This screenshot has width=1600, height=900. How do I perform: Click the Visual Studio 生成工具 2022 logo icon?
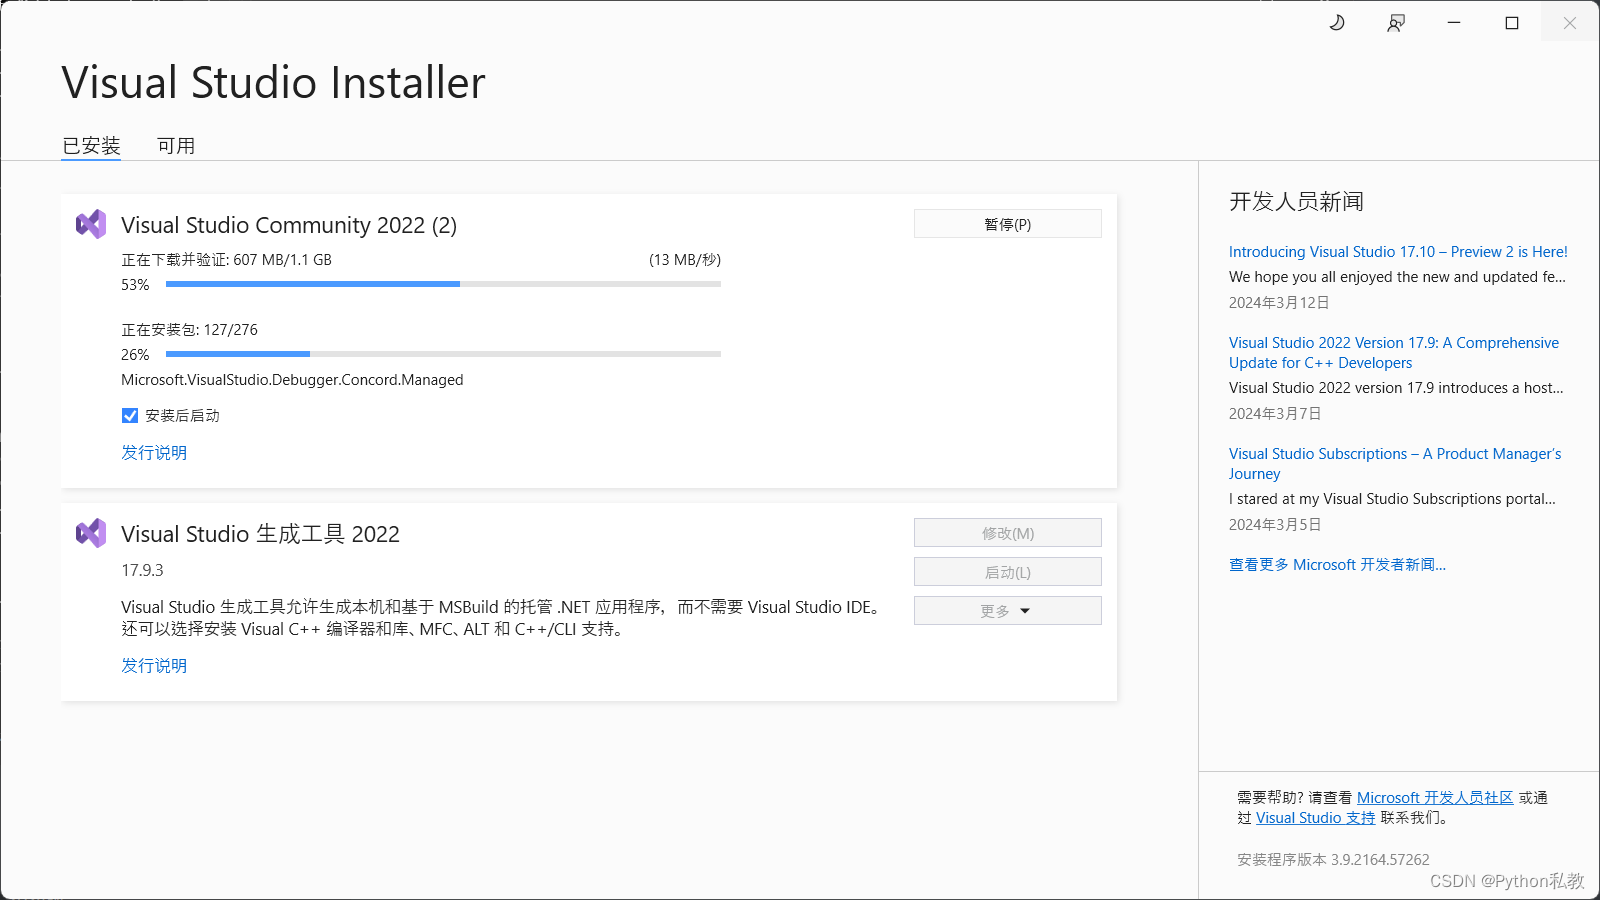coord(91,533)
